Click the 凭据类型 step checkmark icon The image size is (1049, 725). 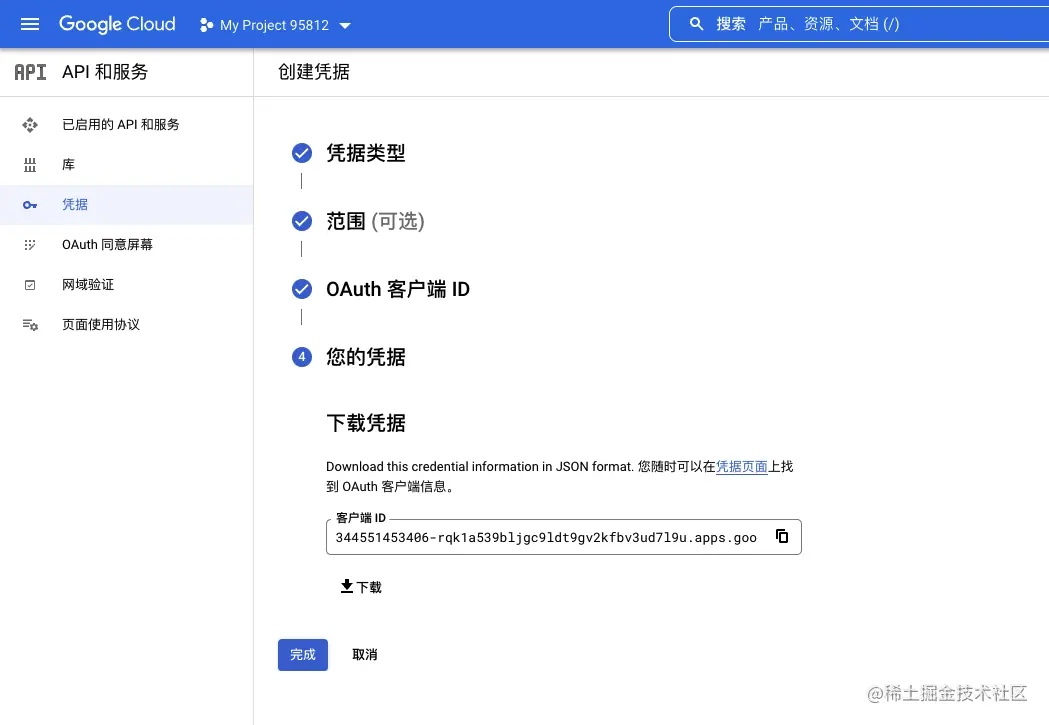pyautogui.click(x=302, y=153)
